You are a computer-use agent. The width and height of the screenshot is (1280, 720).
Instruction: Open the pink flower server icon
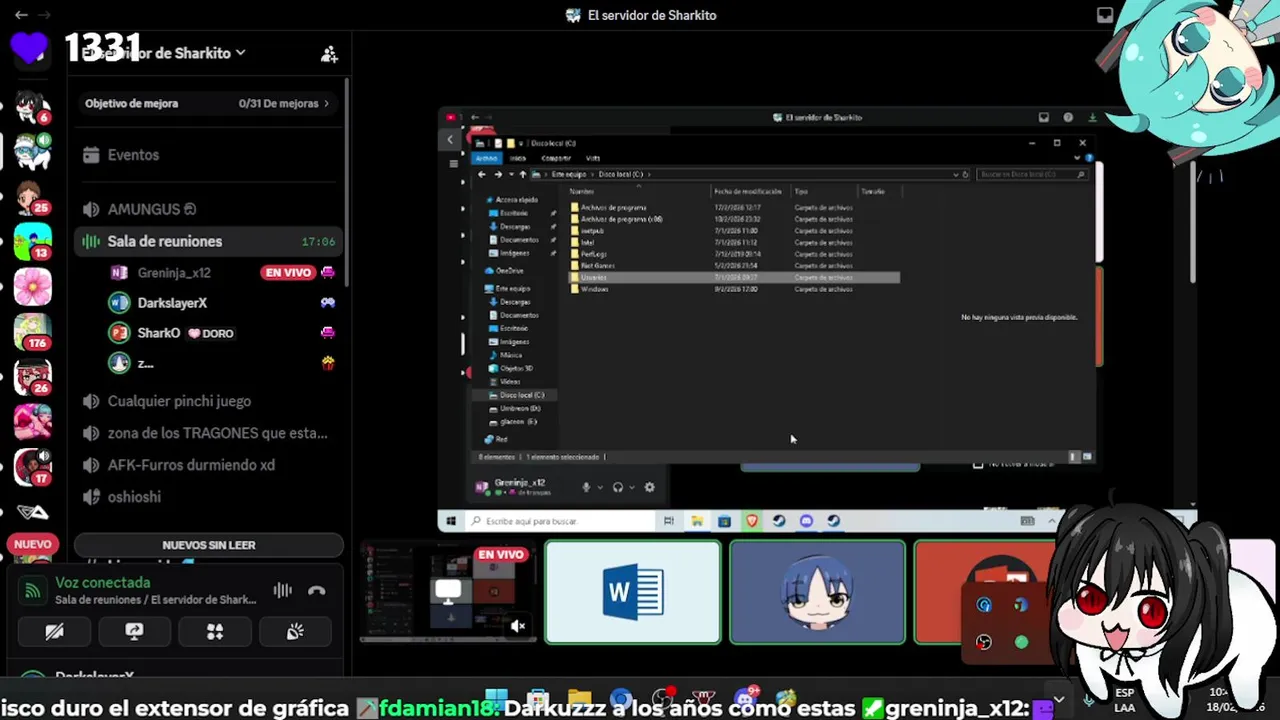(x=32, y=286)
